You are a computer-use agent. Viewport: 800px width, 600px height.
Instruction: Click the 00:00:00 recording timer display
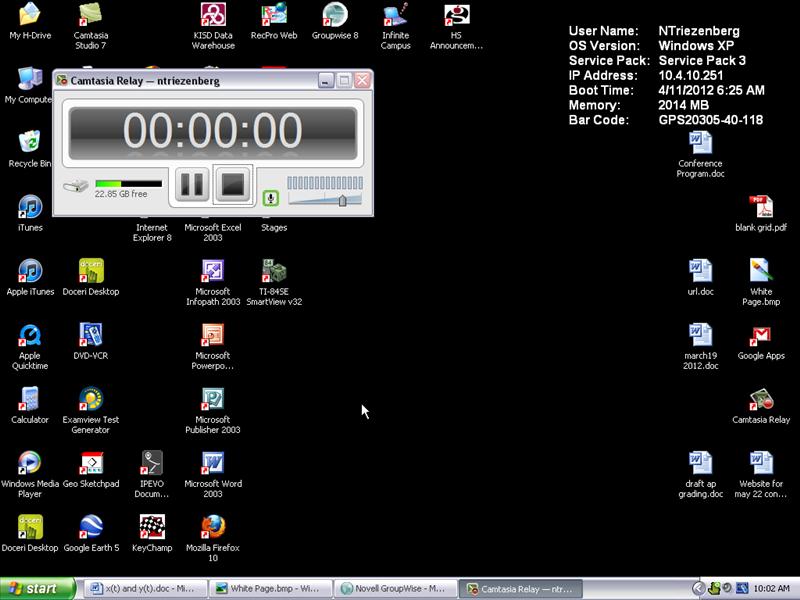pos(213,133)
